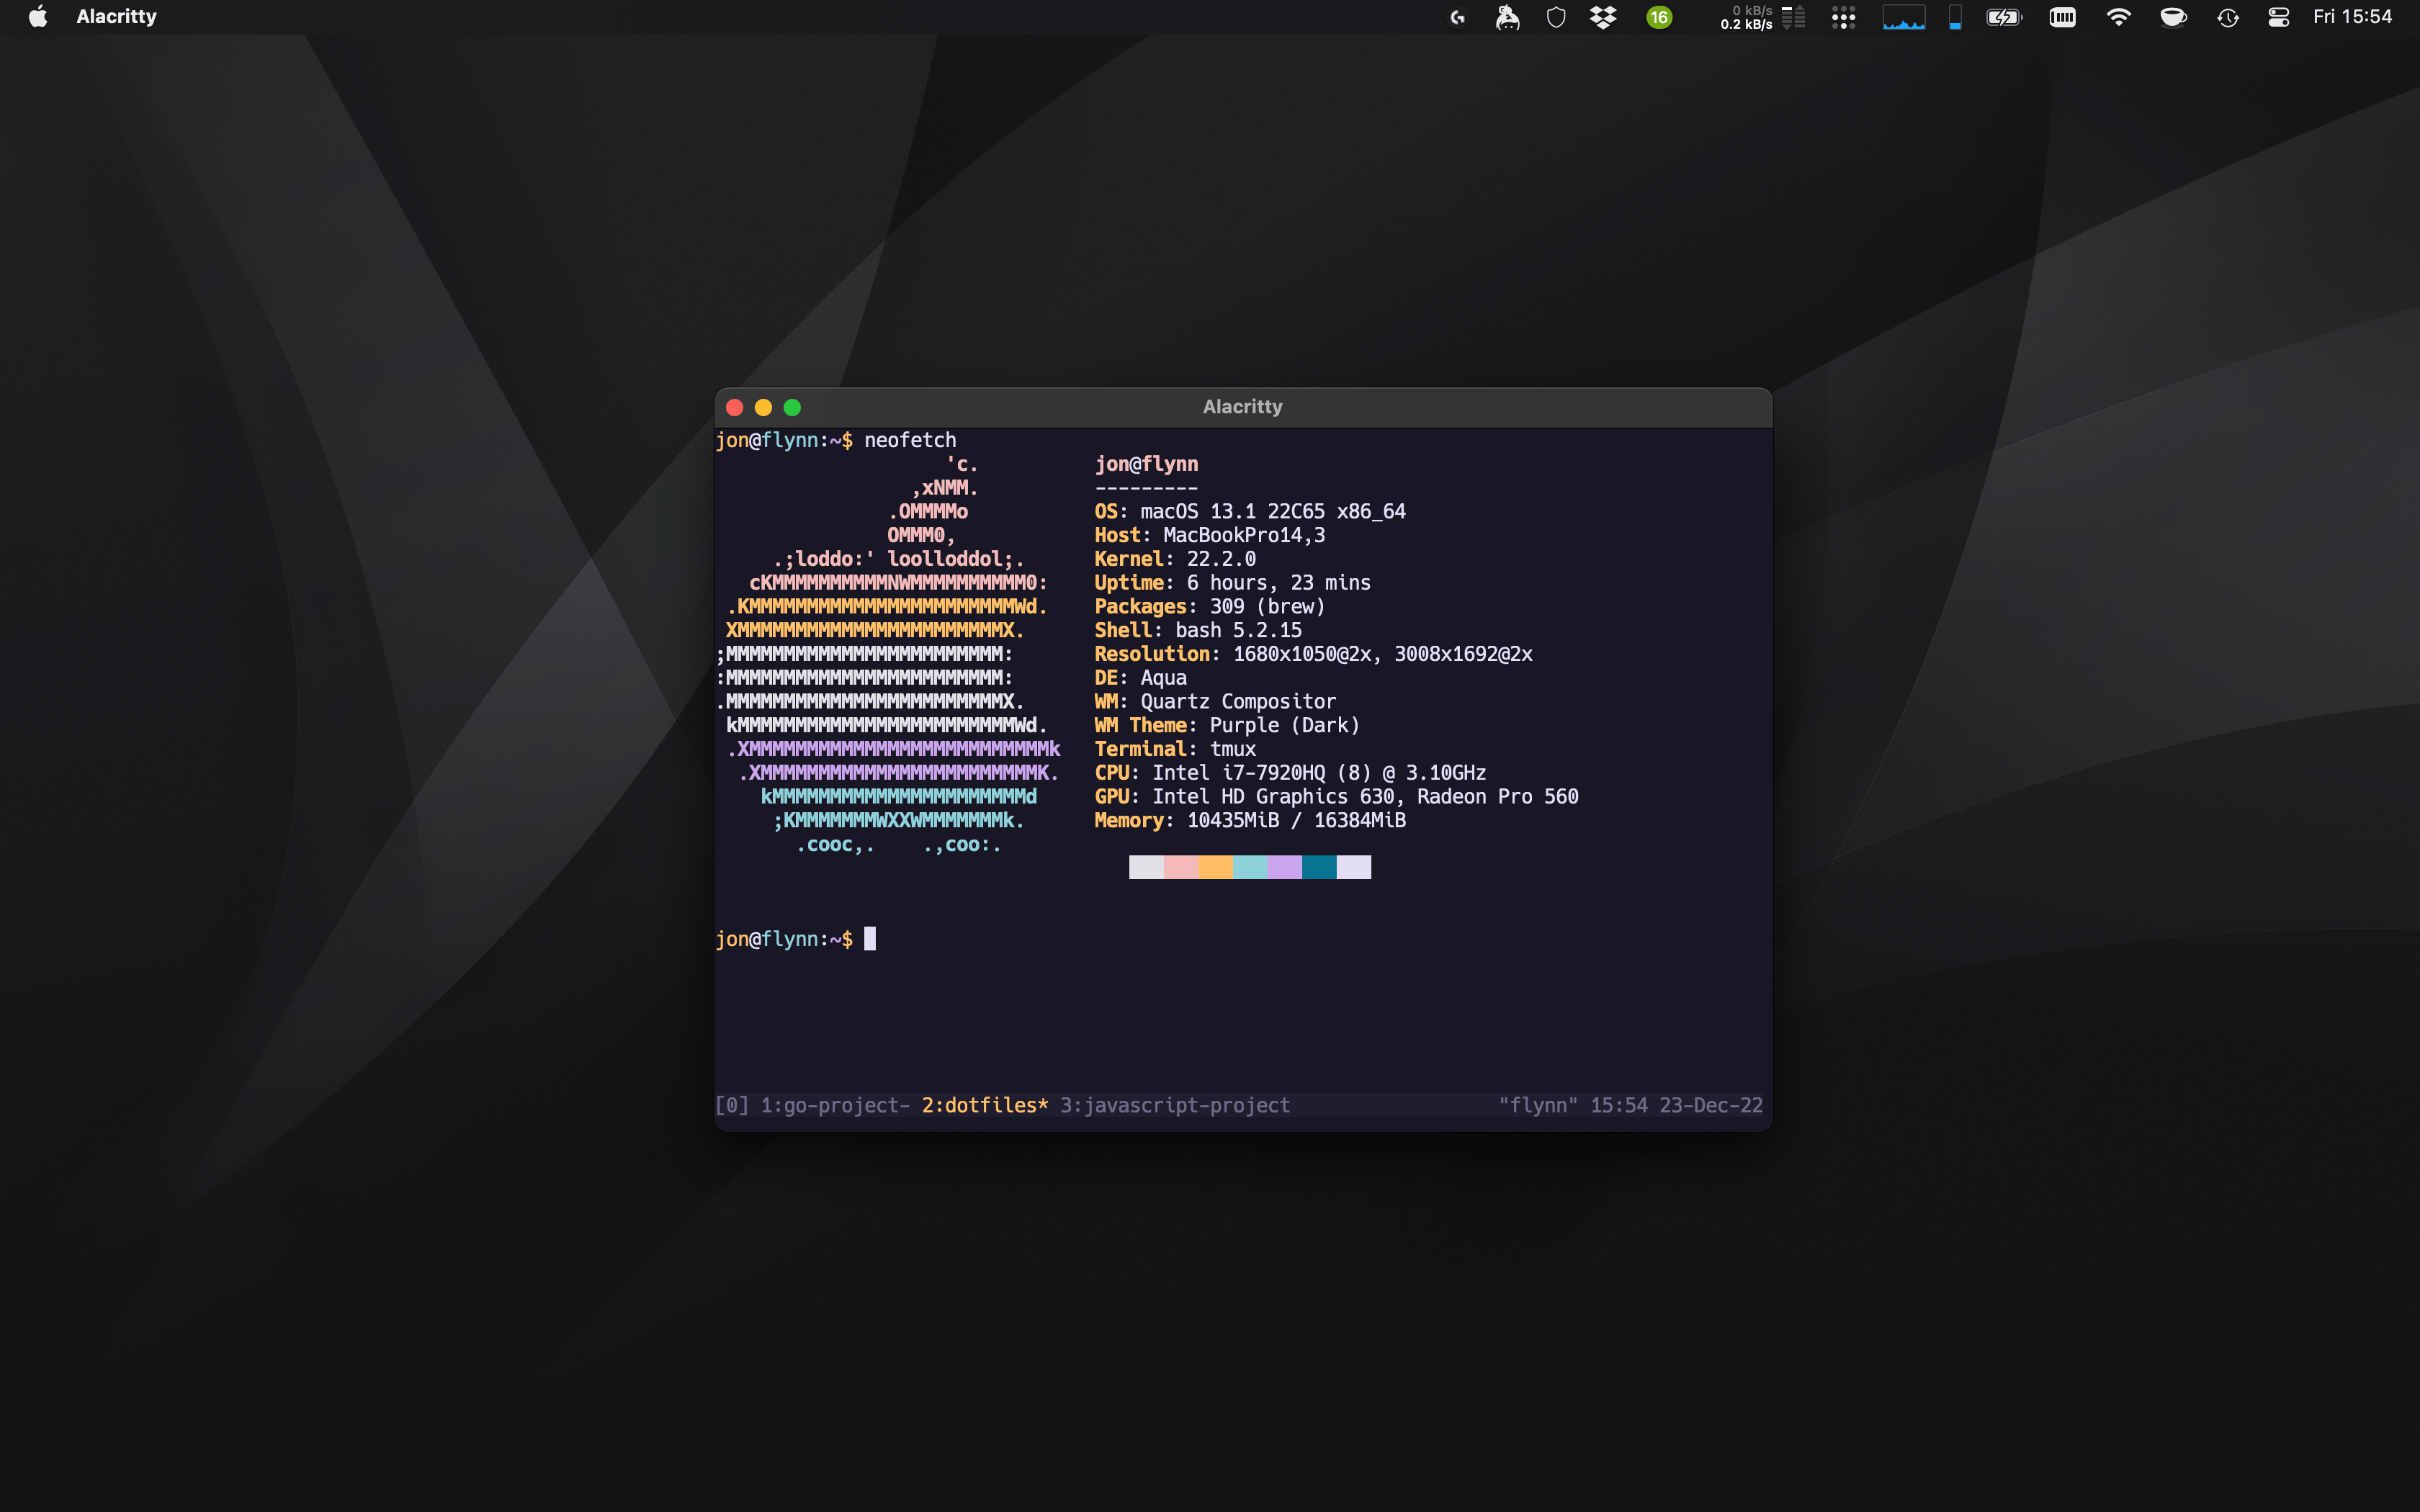Screen dimensions: 2420x1512
Task: Open the battery charging status icon
Action: [x=2004, y=17]
